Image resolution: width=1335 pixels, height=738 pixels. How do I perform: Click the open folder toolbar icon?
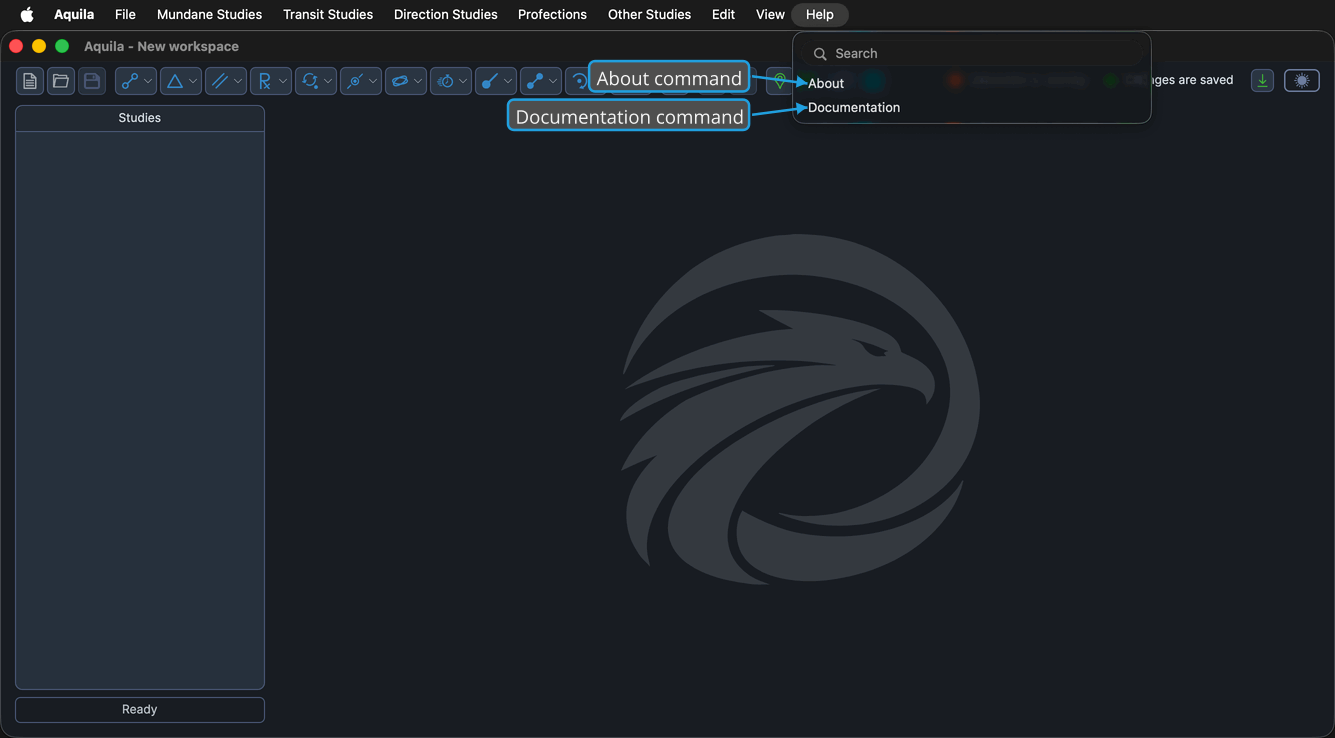pyautogui.click(x=61, y=81)
